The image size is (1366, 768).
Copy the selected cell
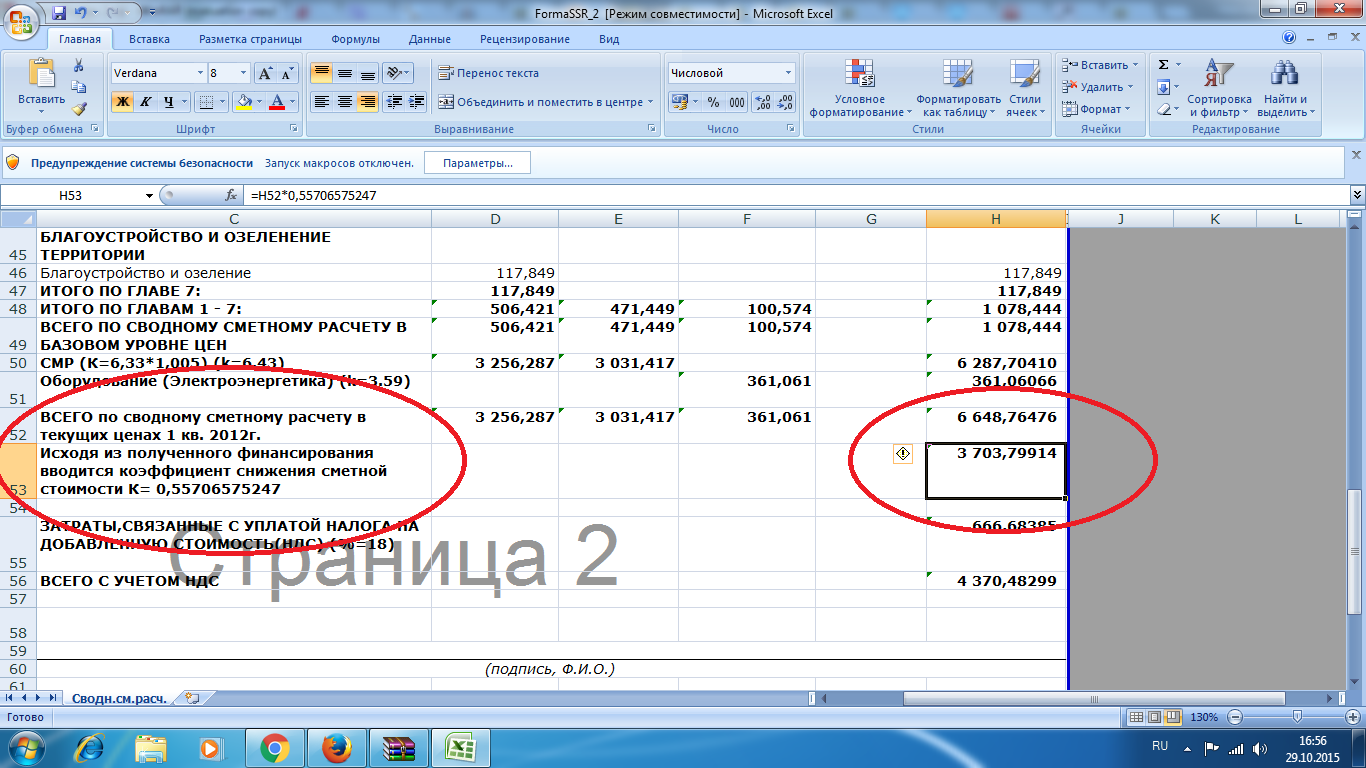click(79, 88)
